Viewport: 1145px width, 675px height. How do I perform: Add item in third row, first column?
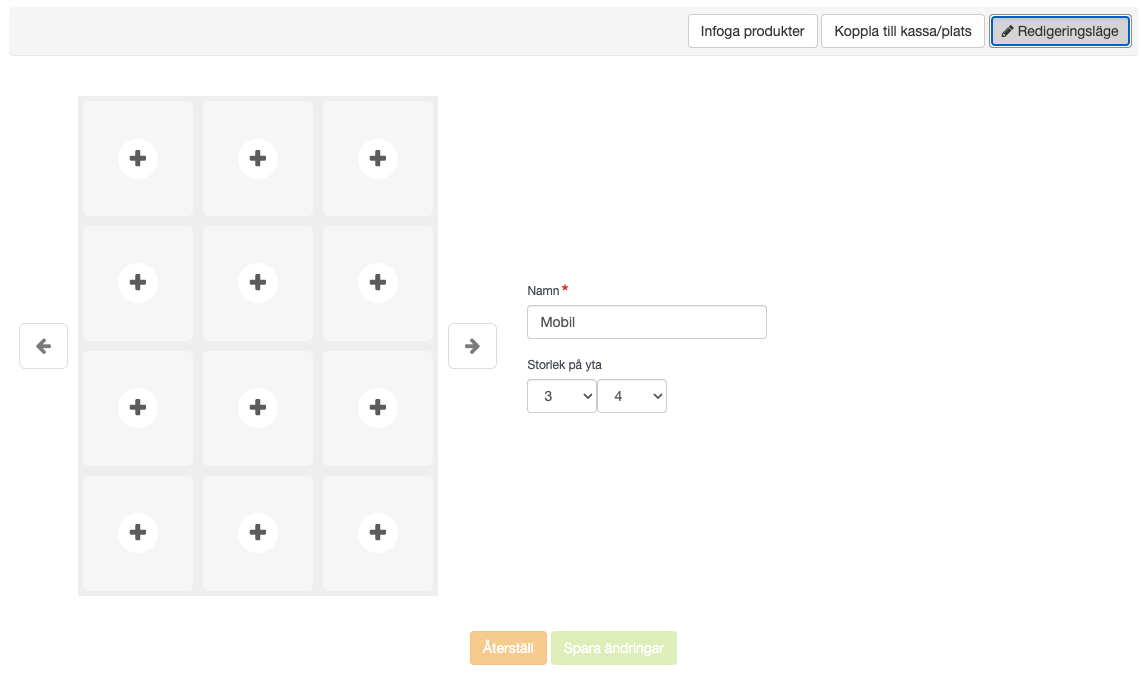137,408
